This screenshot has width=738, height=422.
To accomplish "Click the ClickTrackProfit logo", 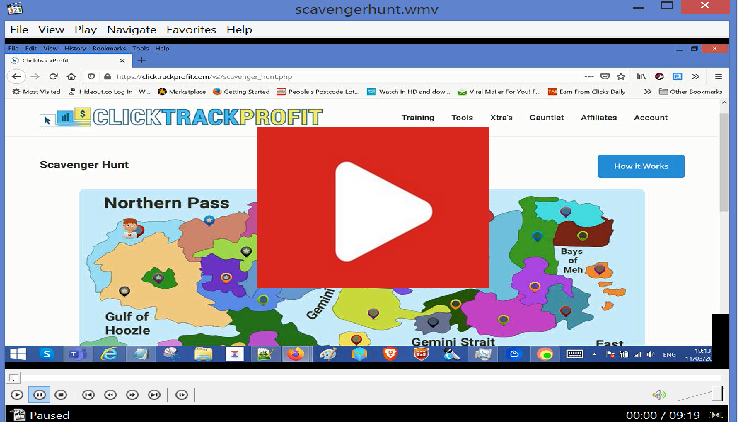I will pos(181,117).
